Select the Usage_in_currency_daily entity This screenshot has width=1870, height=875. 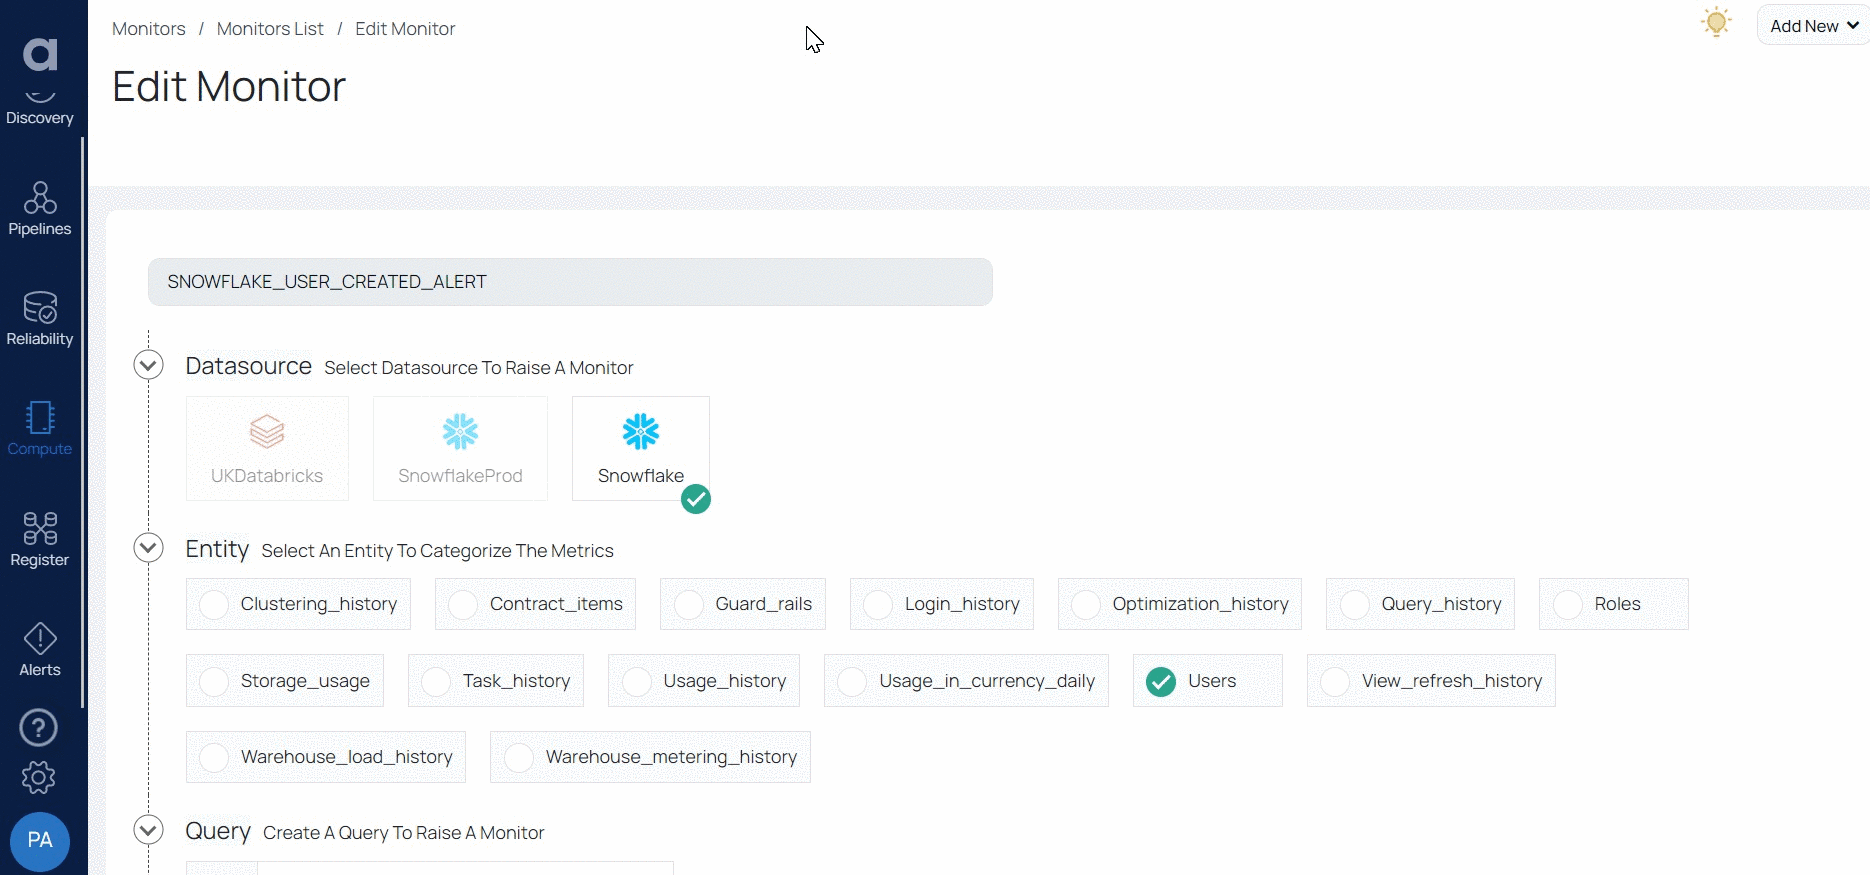pos(966,681)
